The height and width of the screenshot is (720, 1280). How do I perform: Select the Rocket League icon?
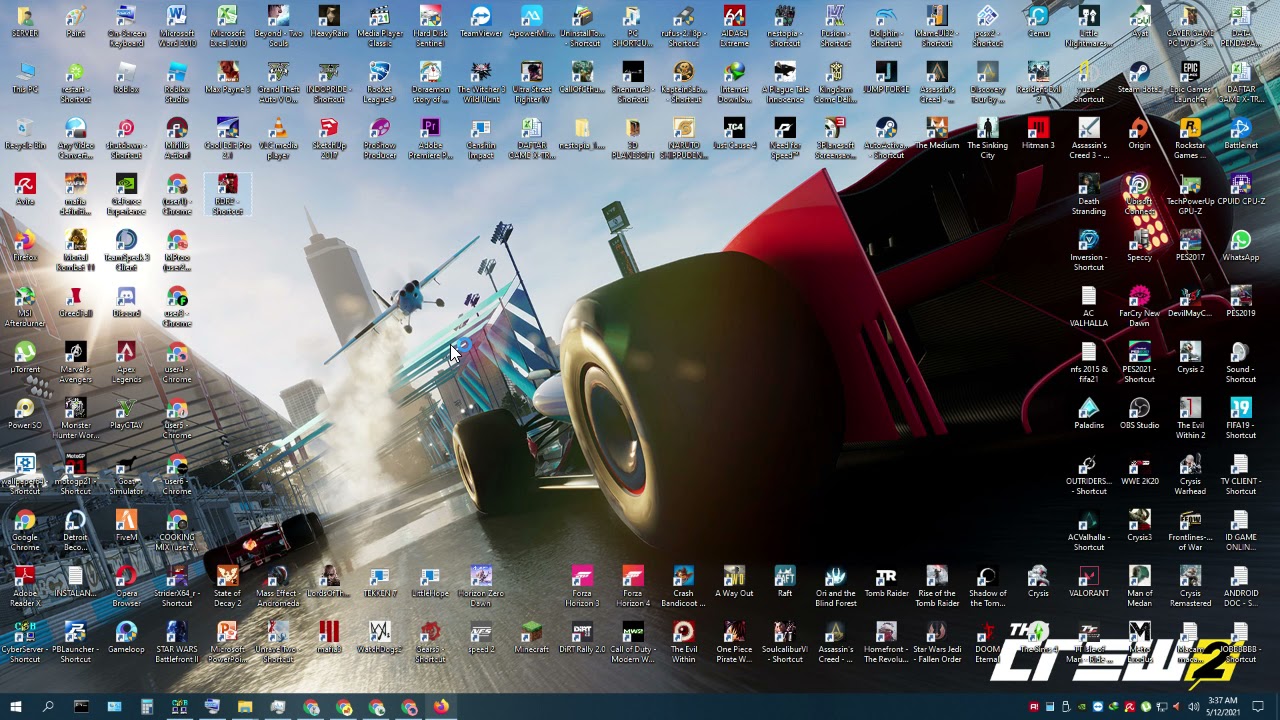(x=379, y=83)
